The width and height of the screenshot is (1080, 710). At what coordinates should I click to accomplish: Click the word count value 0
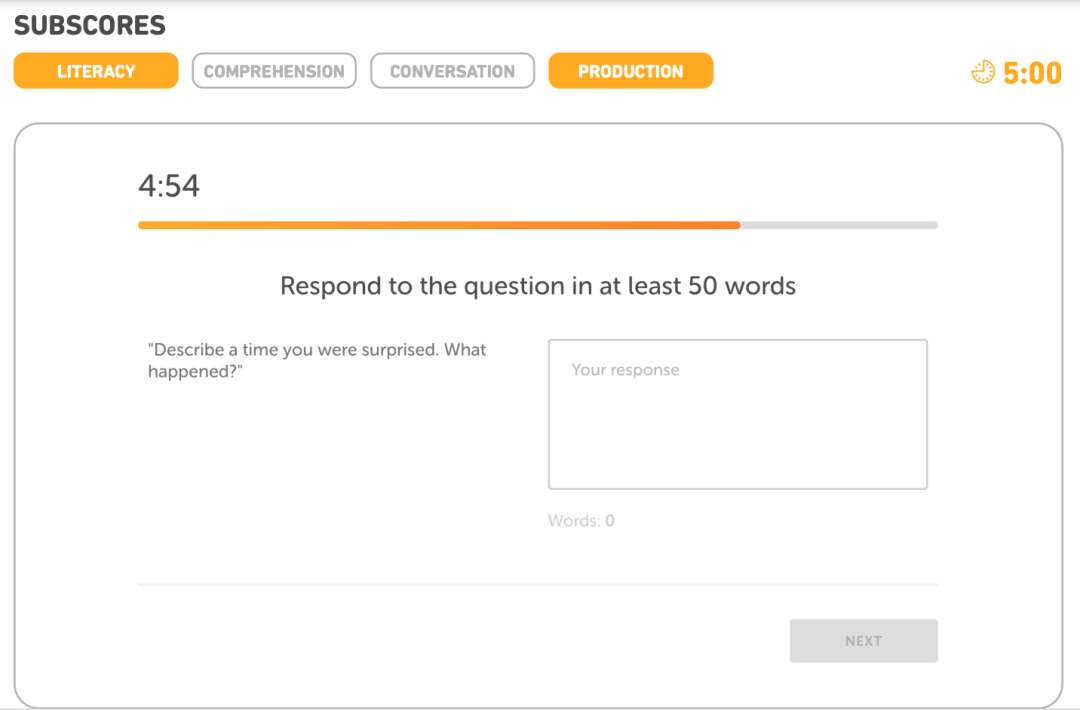(x=610, y=521)
